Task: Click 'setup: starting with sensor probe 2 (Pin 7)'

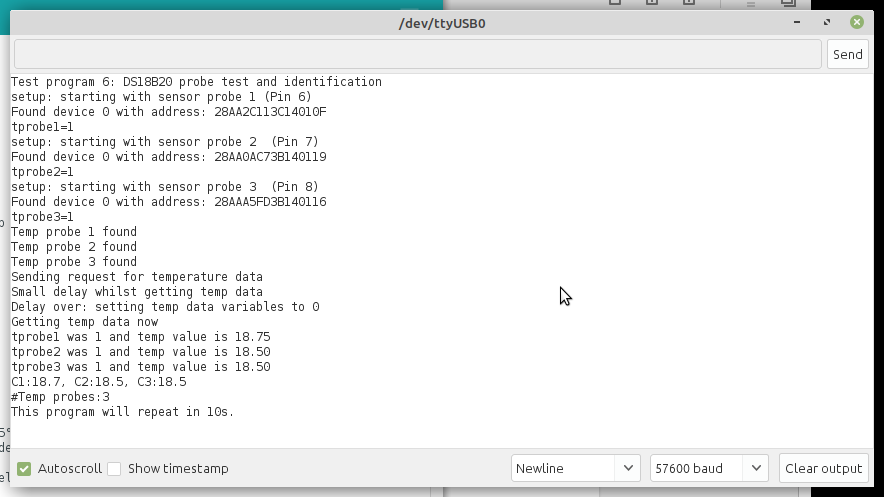Action: (x=165, y=141)
